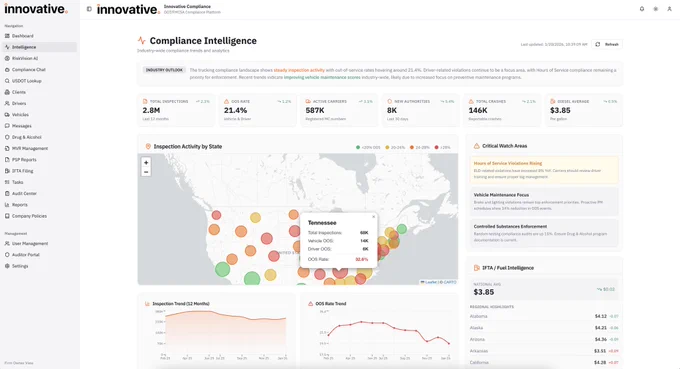This screenshot has width=680, height=369.
Task: Click the Controlled Substances Enforcement card
Action: click(x=544, y=233)
